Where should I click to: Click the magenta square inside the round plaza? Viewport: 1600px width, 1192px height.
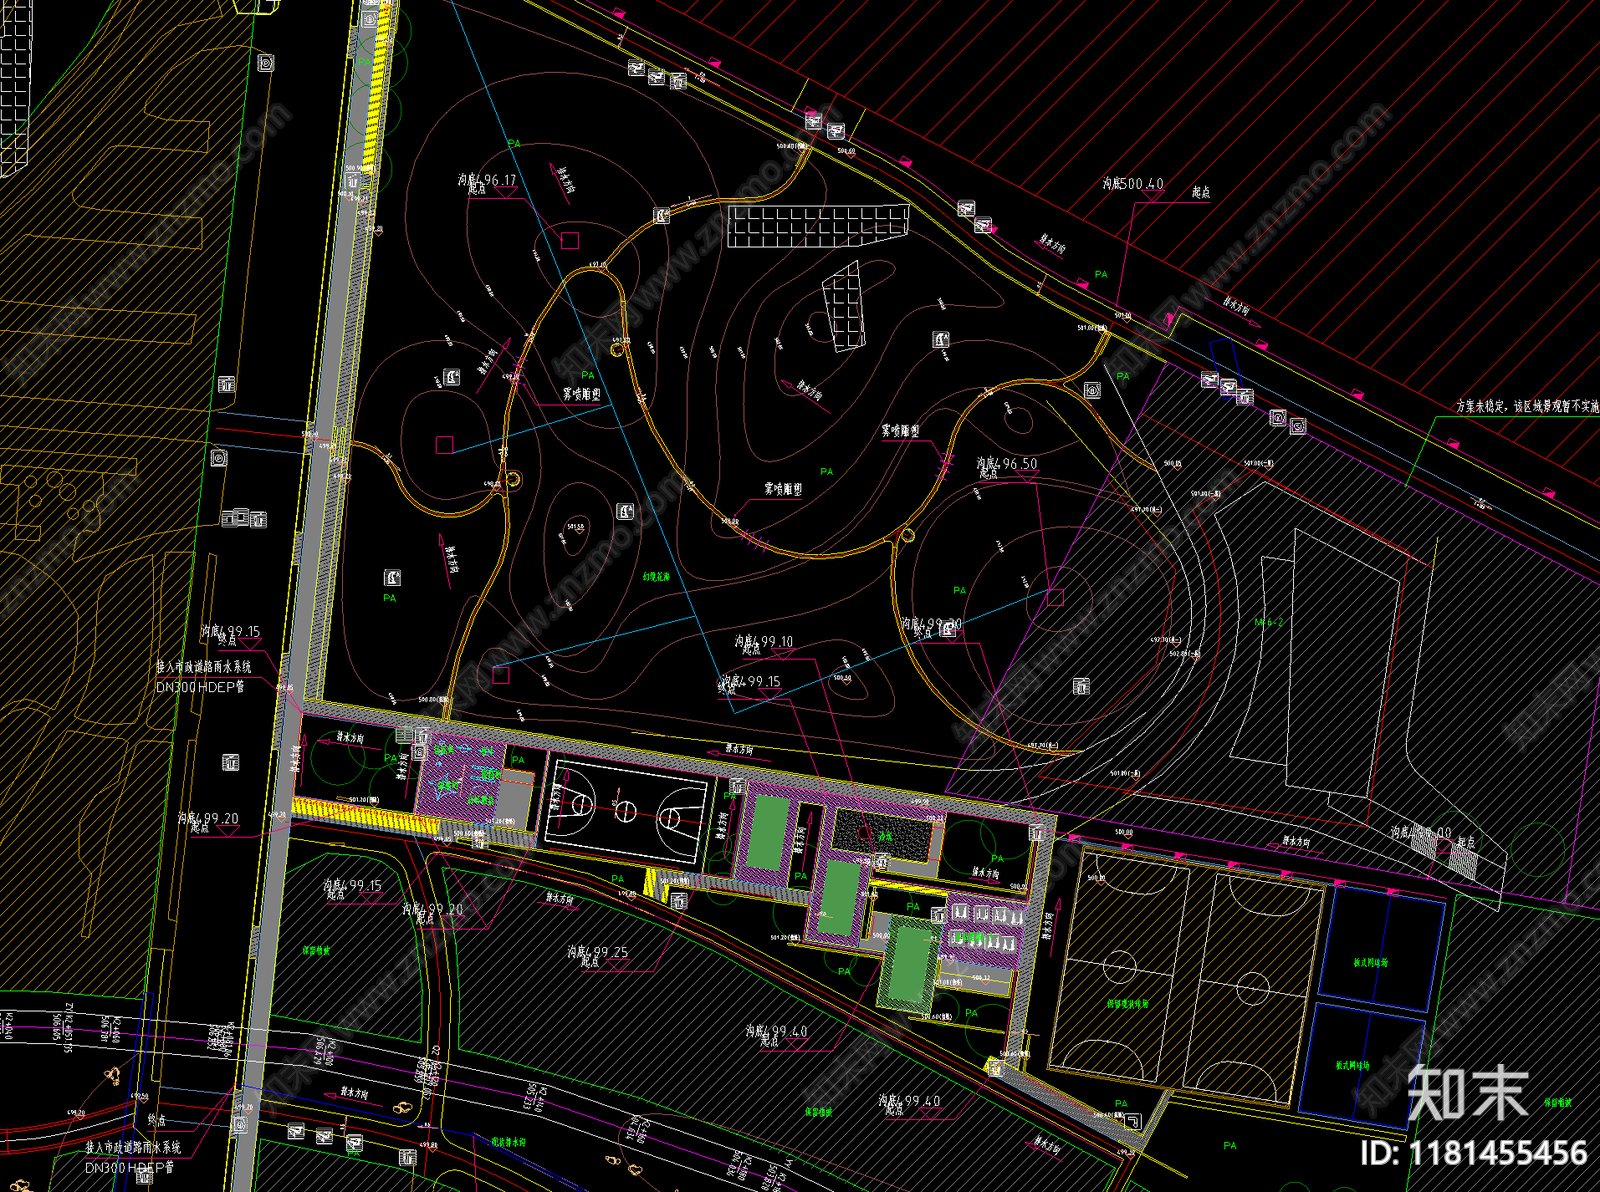[1055, 597]
